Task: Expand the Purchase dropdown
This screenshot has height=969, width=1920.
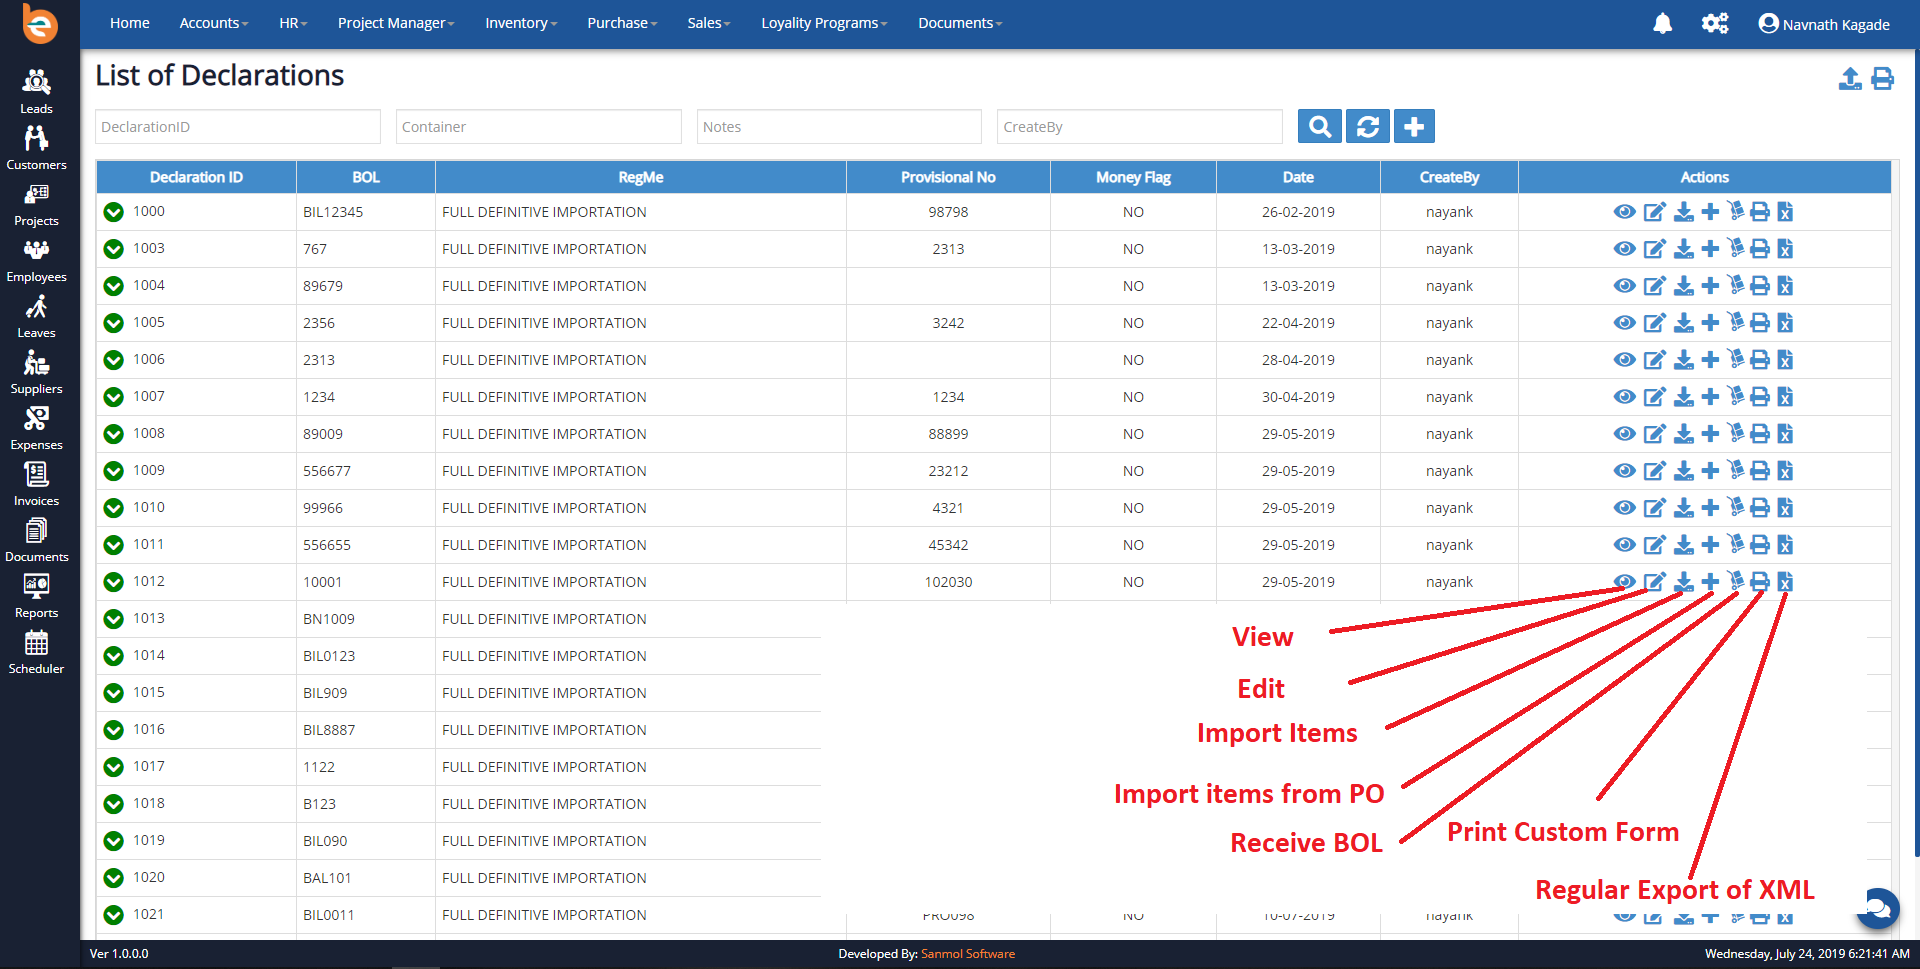Action: tap(622, 23)
